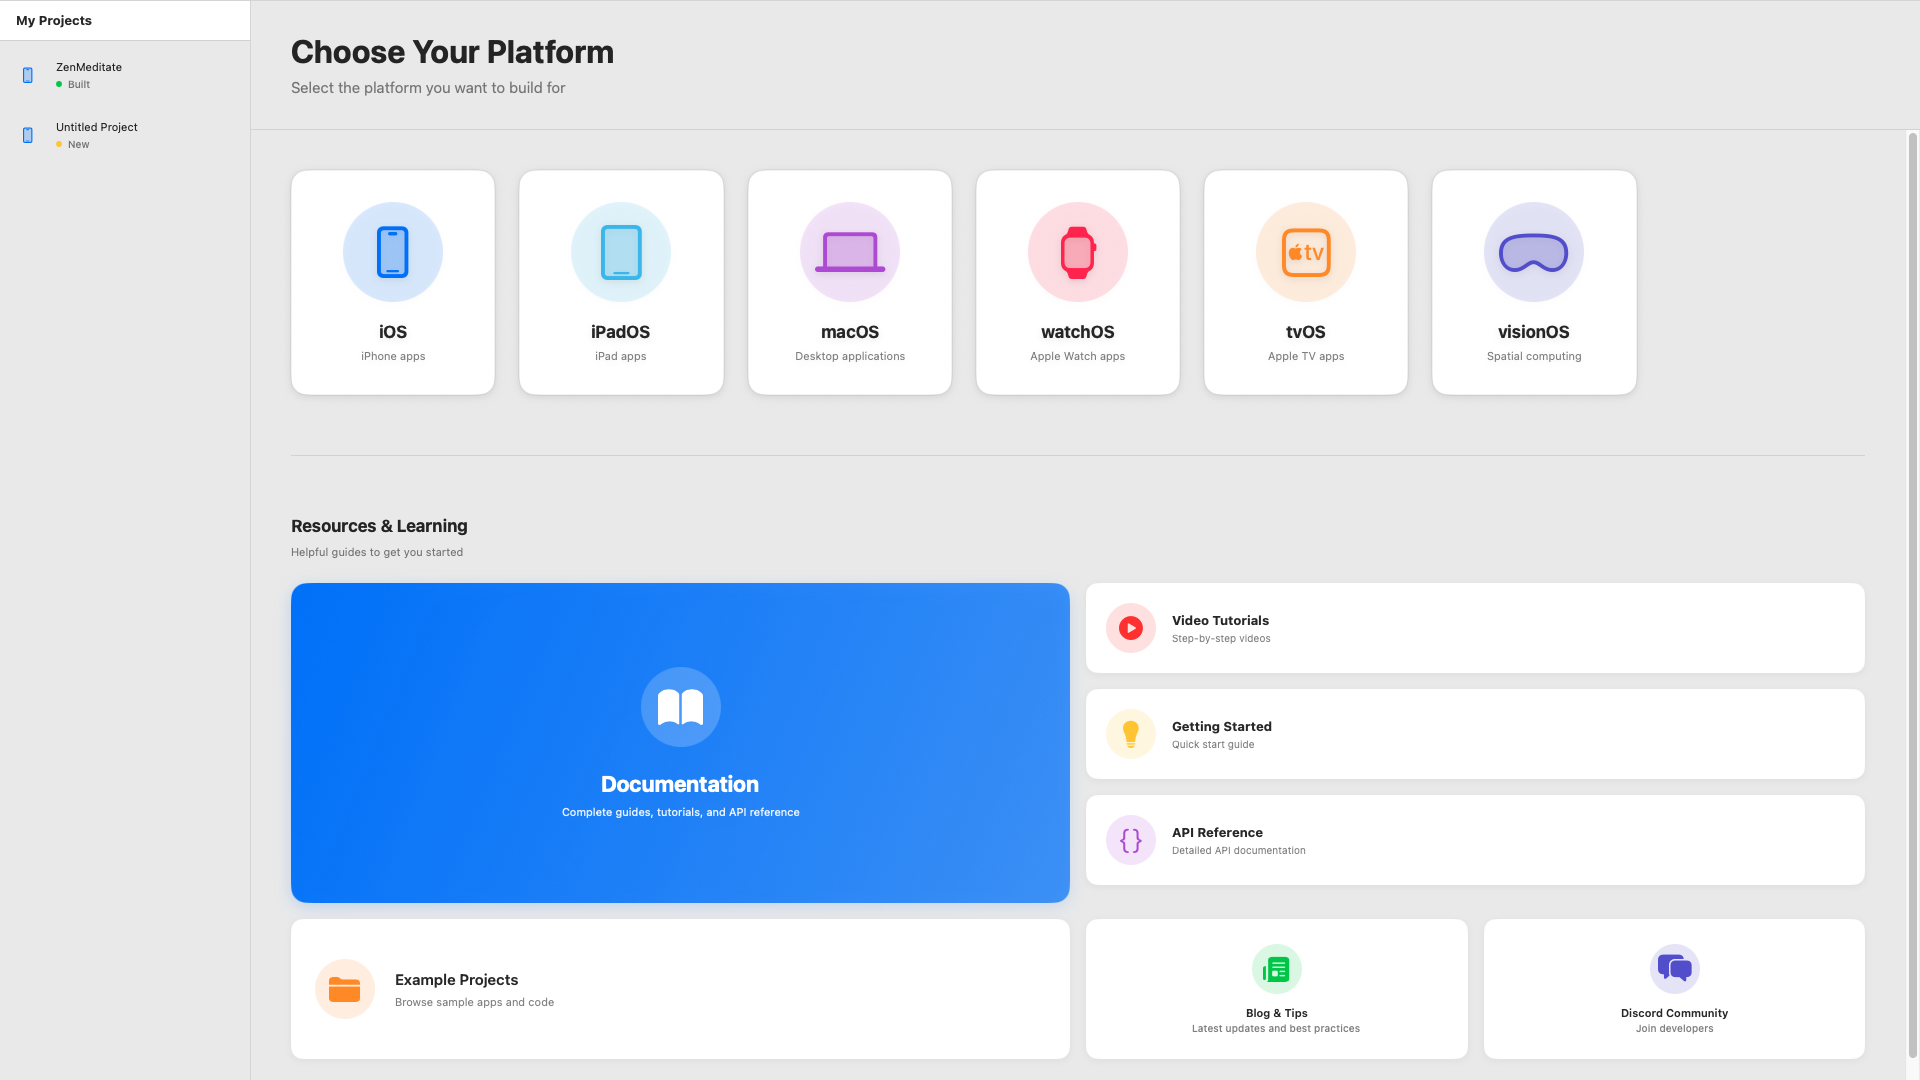Open the Example Projects card title
The image size is (1920, 1080).
click(x=457, y=980)
